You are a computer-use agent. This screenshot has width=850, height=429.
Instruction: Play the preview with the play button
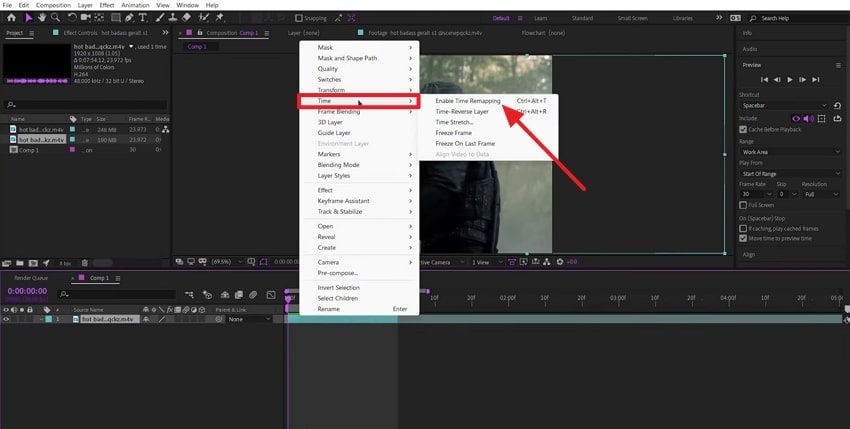(x=790, y=80)
